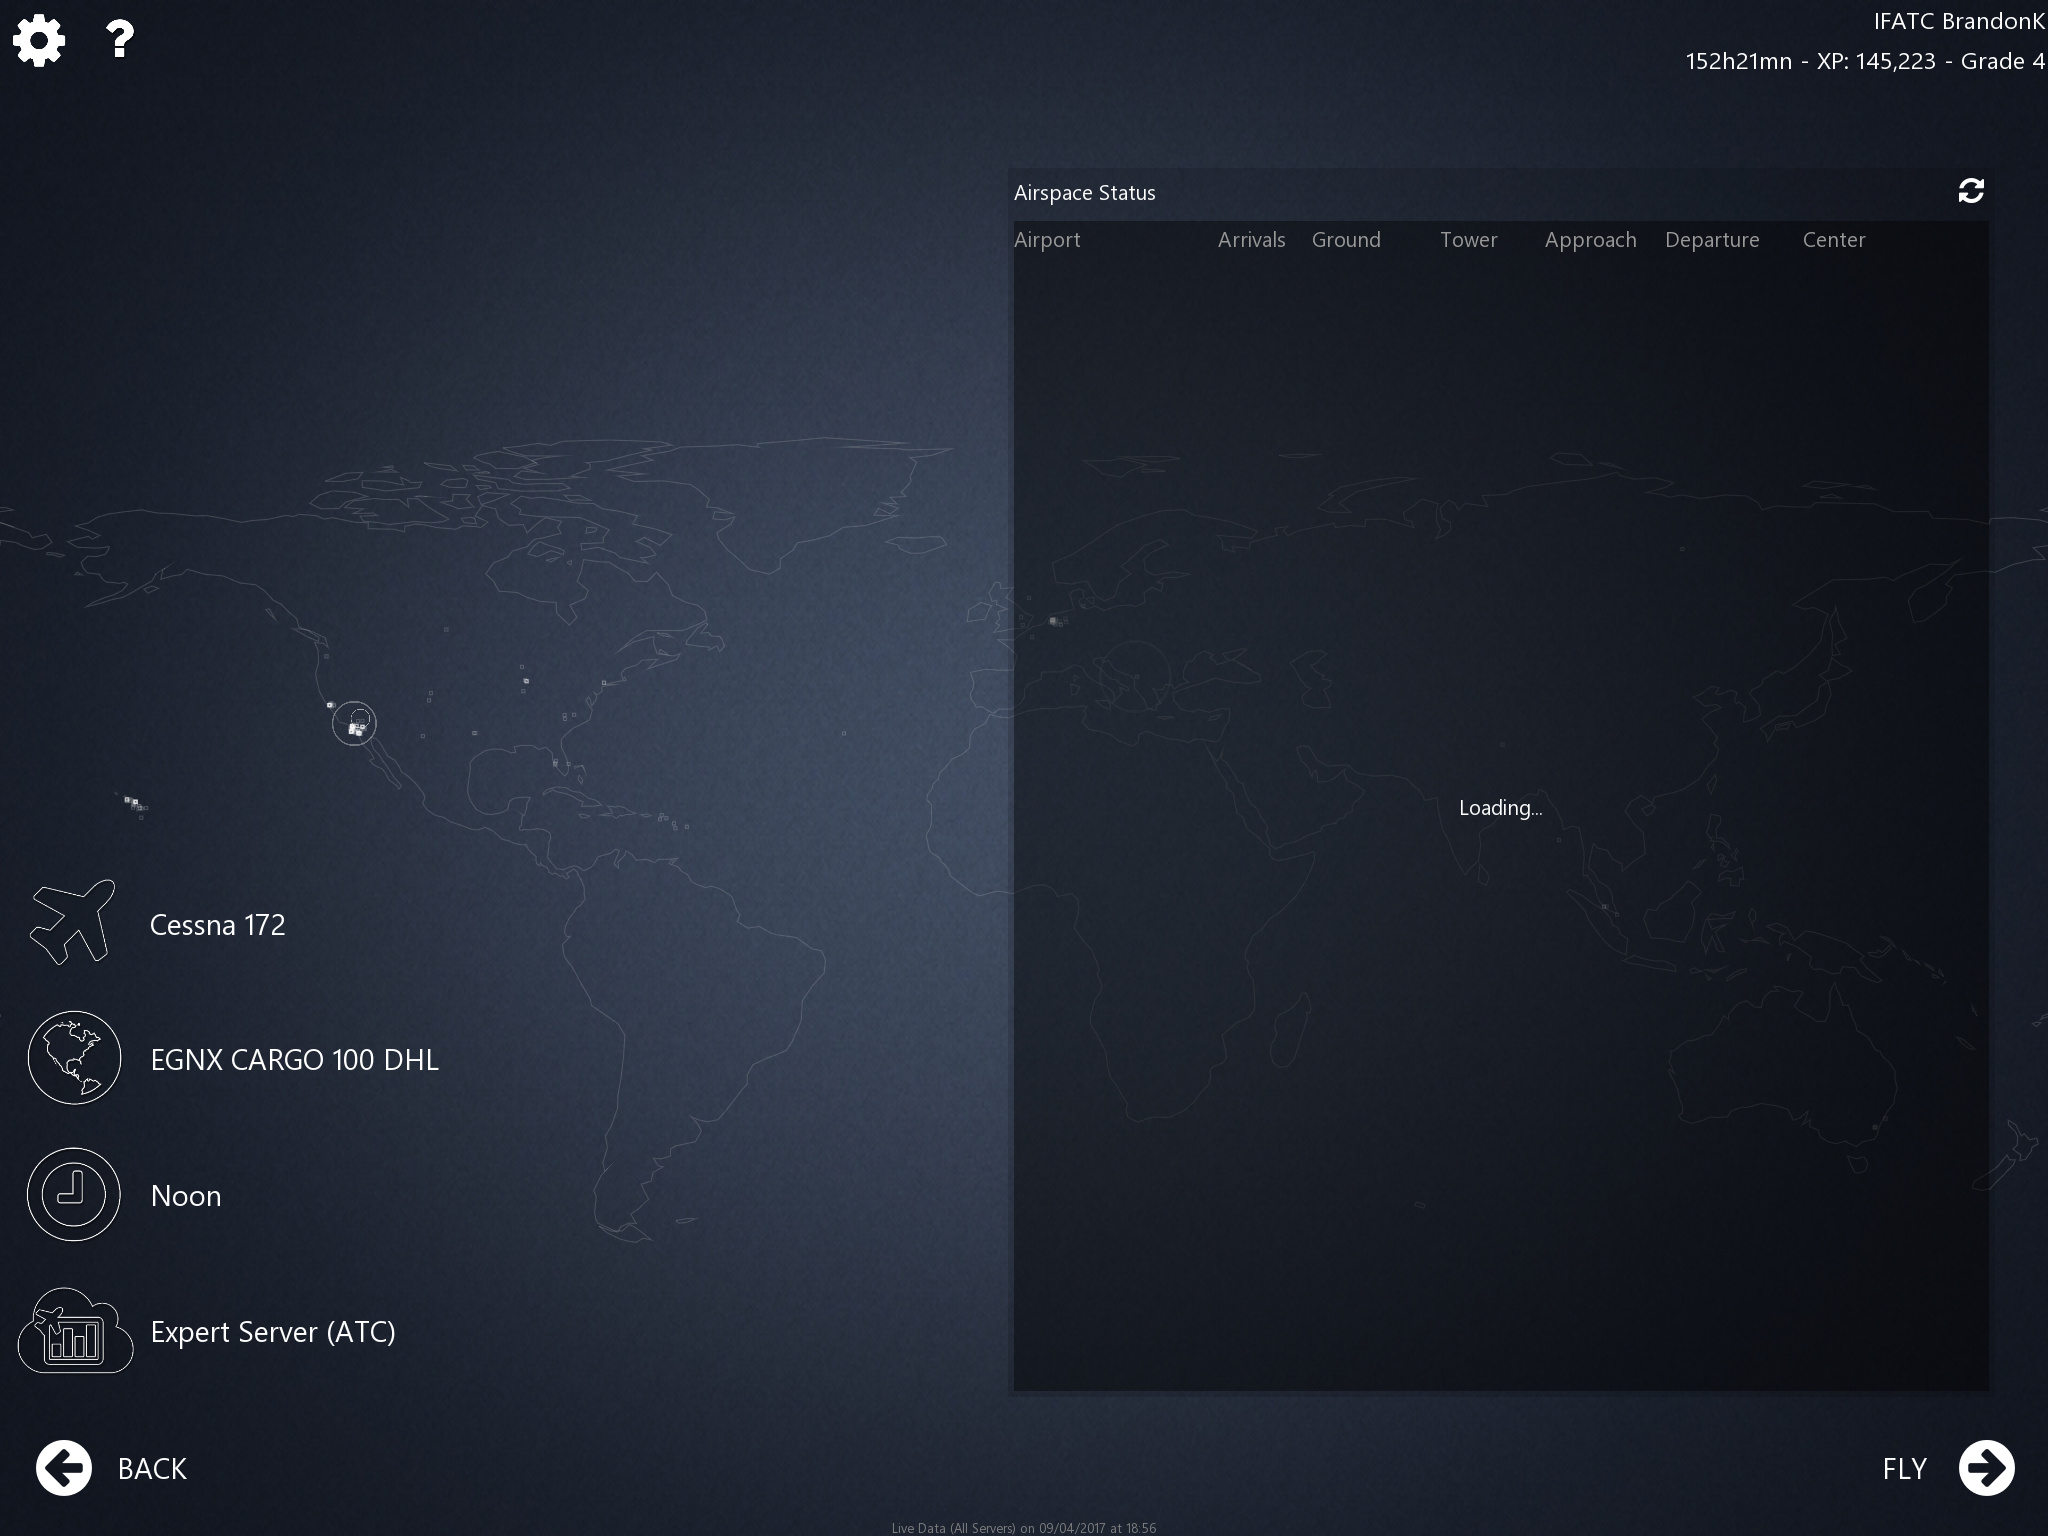Click the globe location icon
Screen dimensions: 2048x1536
[x=74, y=1058]
